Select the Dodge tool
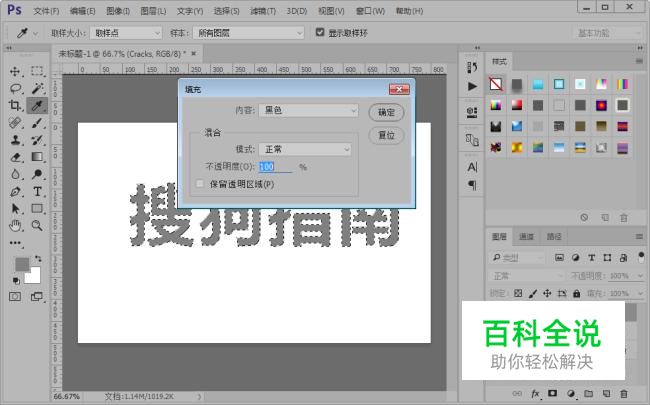Screen dimensions: 650x405 pos(37,174)
